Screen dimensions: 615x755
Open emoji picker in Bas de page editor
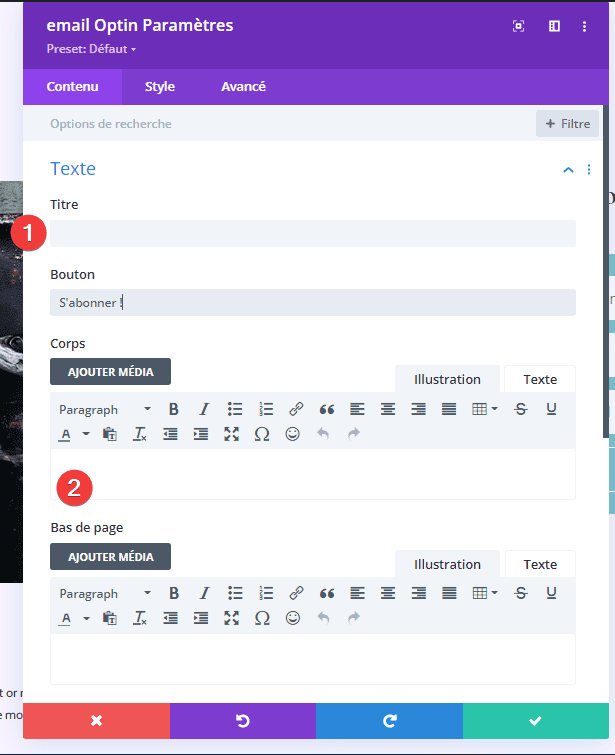(293, 618)
